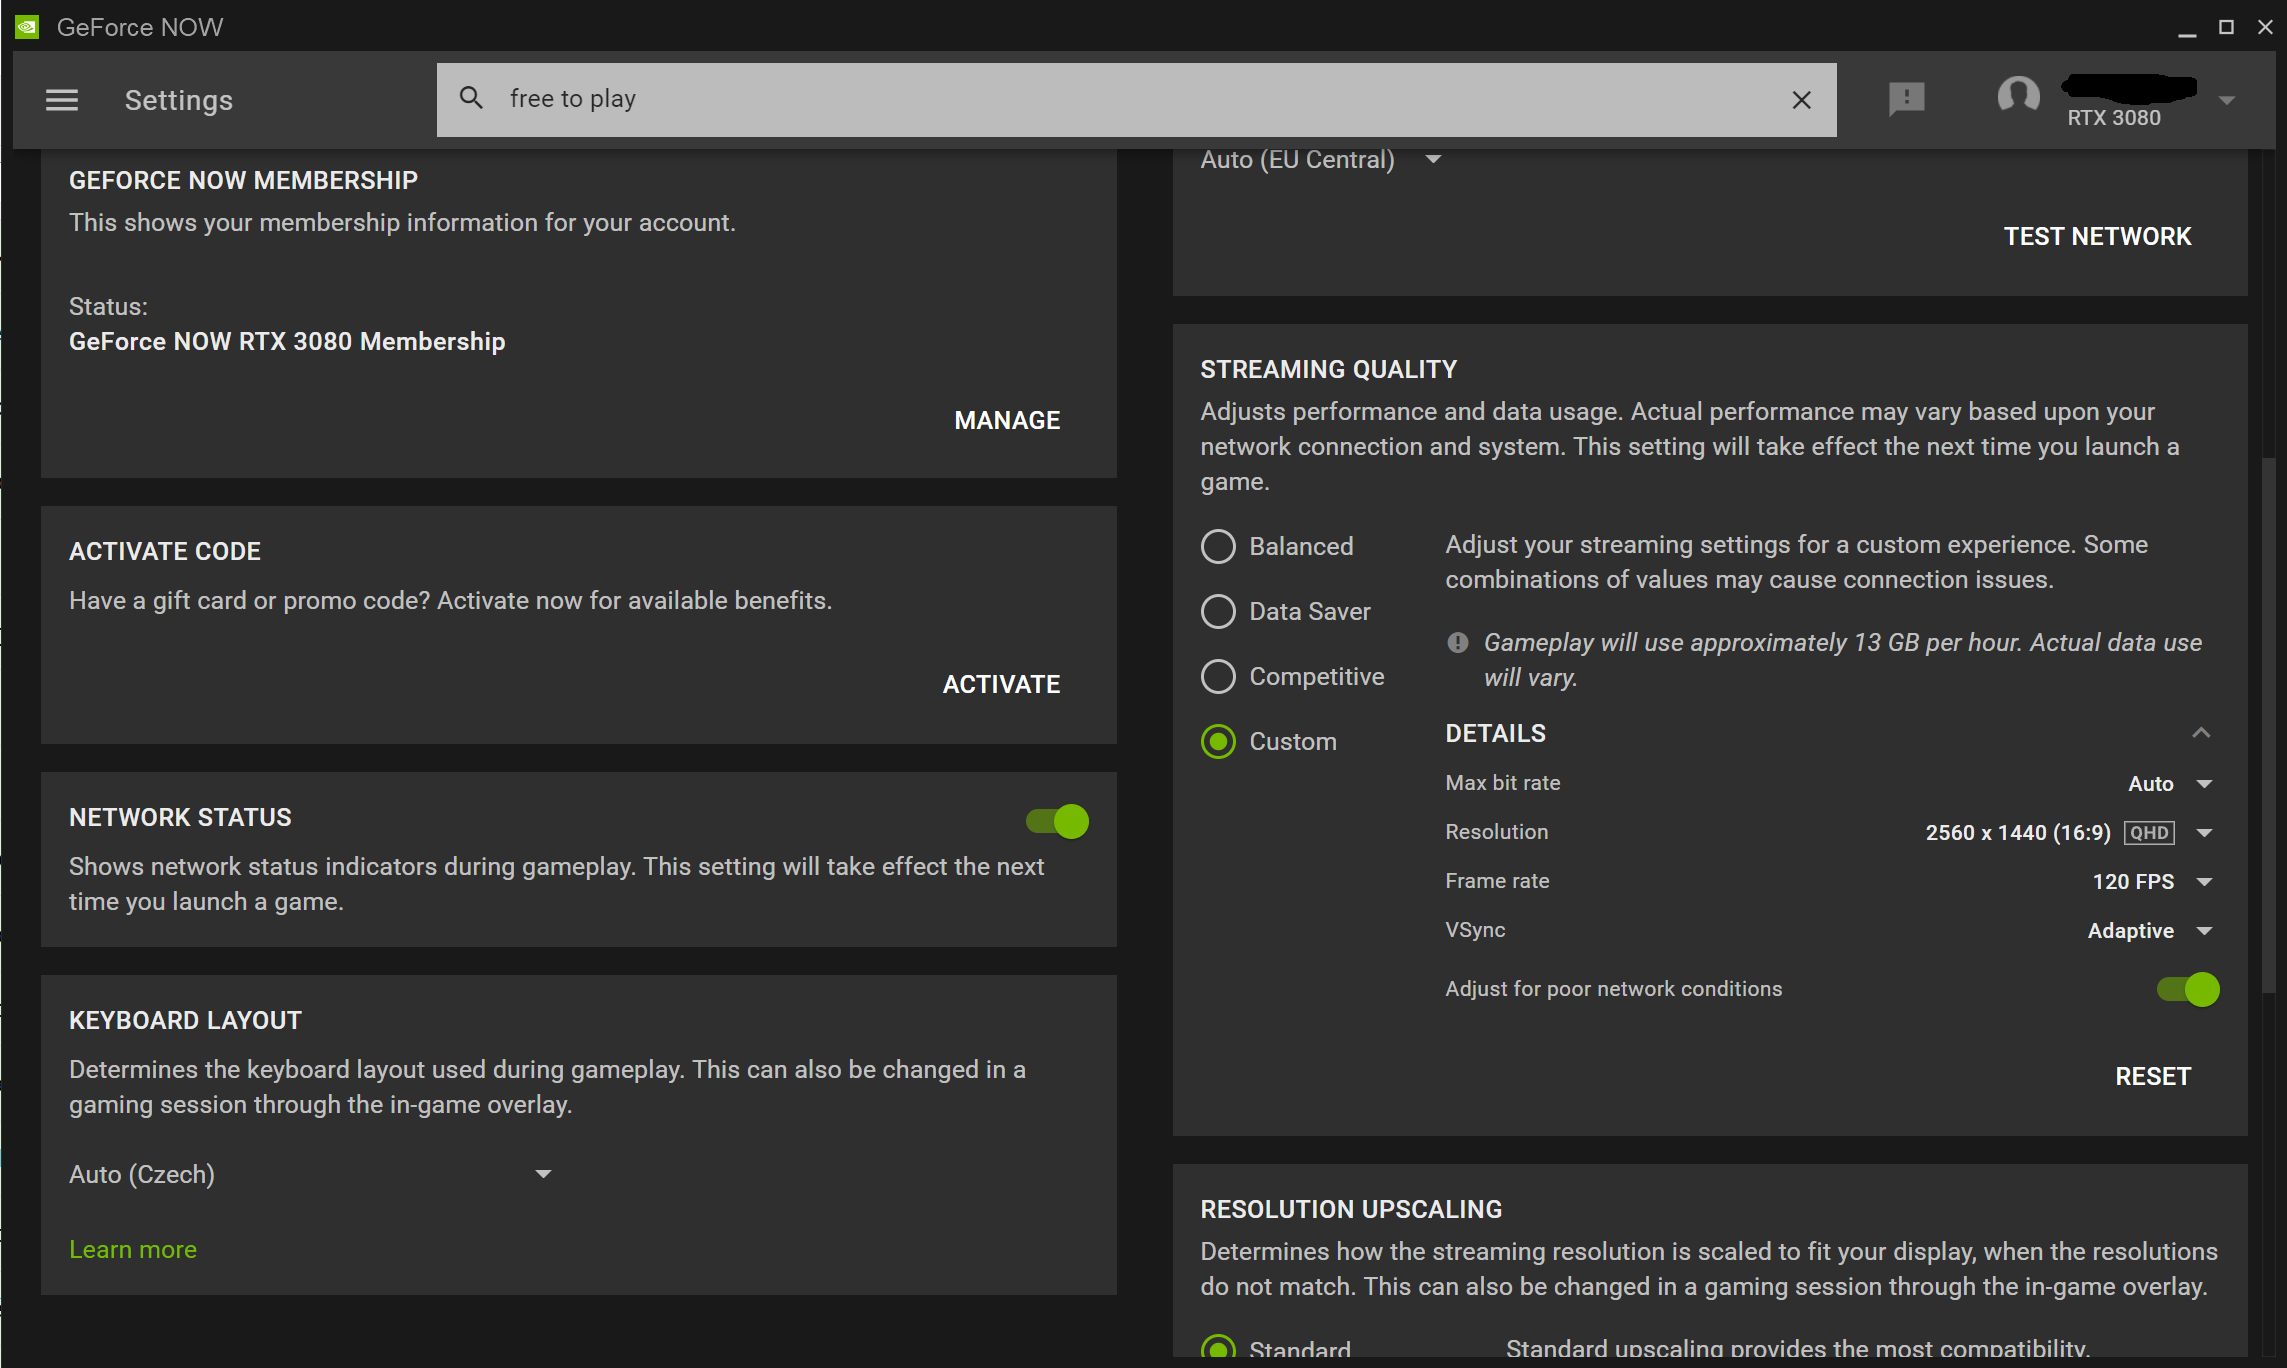Screen dimensions: 2287x1368
Task: Open the Max bit rate dropdown
Action: 2170,783
